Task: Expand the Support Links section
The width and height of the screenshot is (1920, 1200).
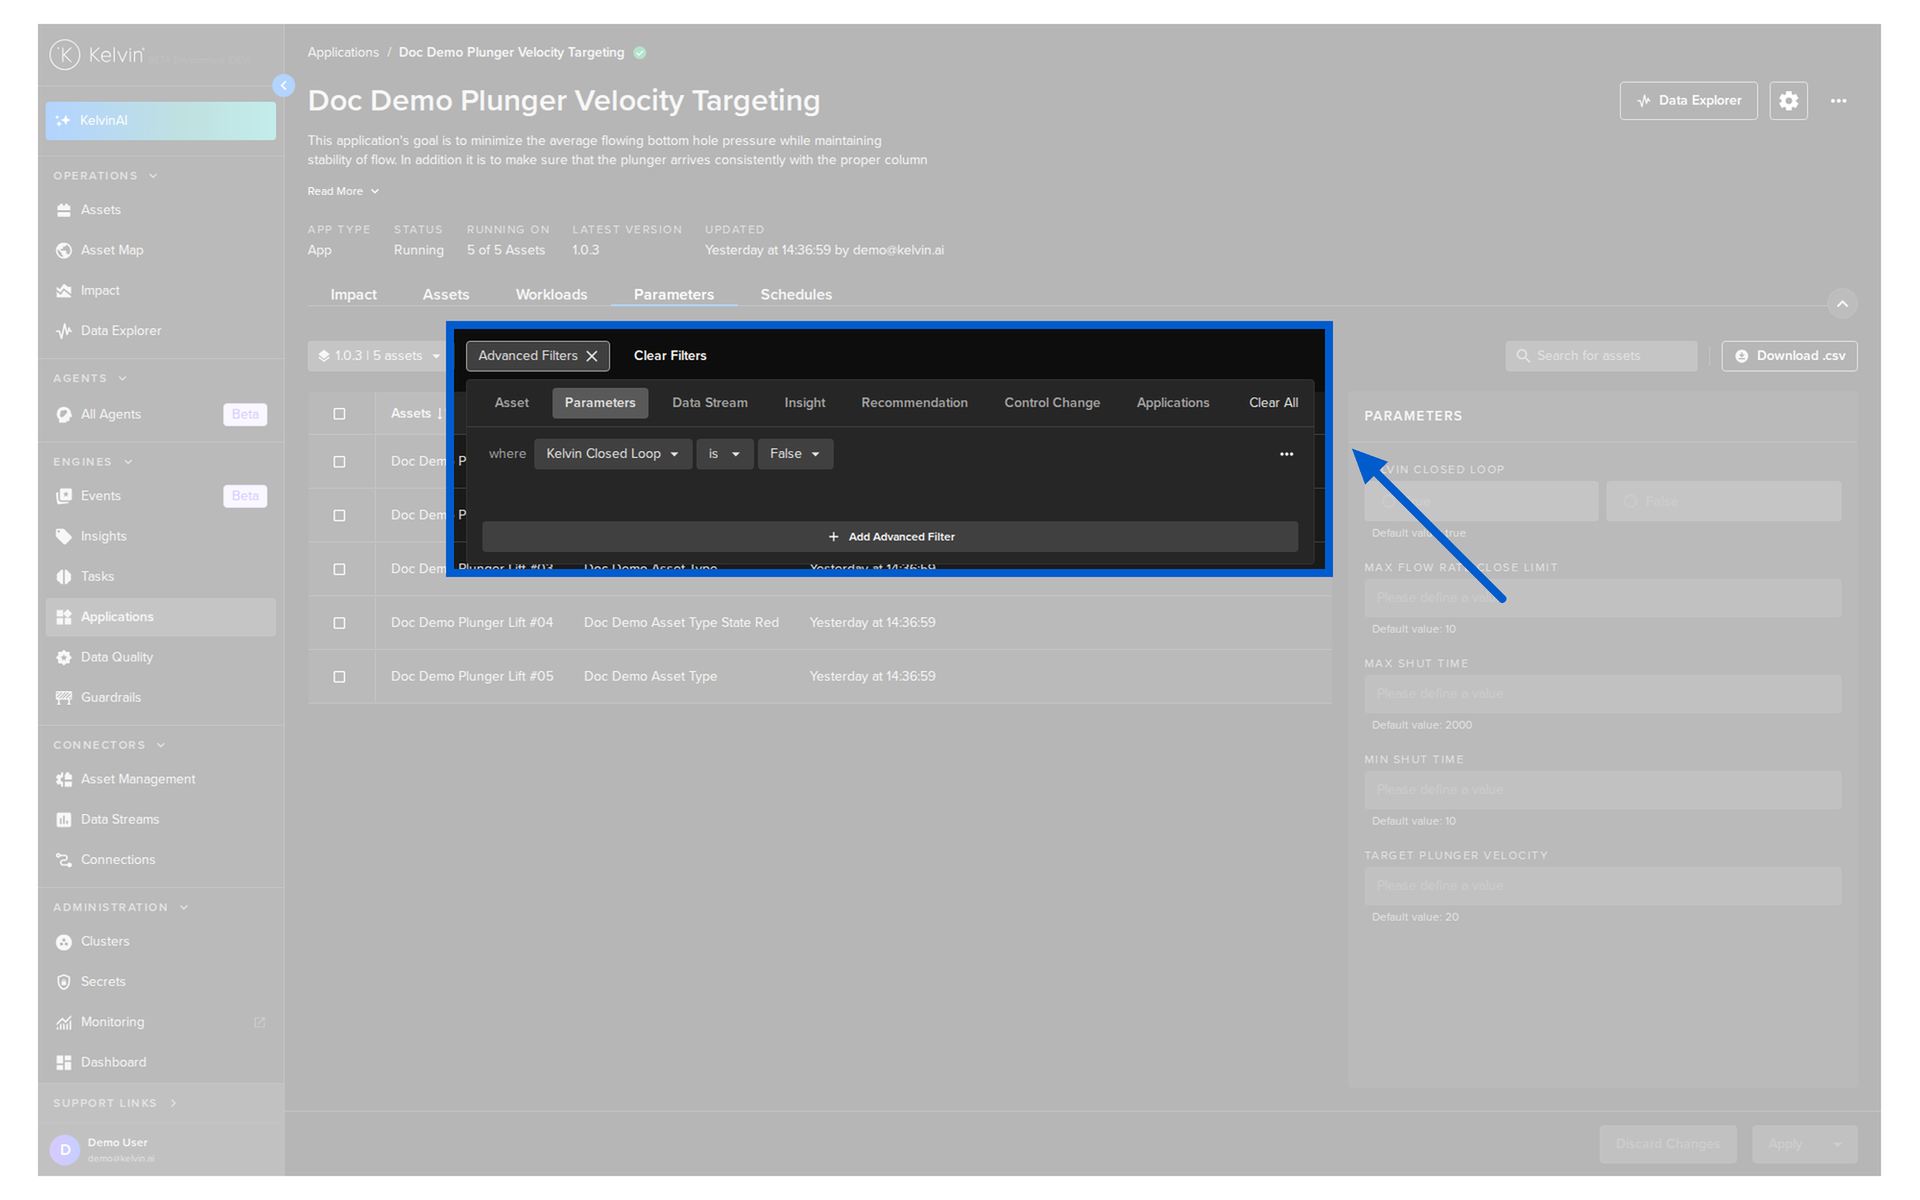Action: click(x=115, y=1103)
